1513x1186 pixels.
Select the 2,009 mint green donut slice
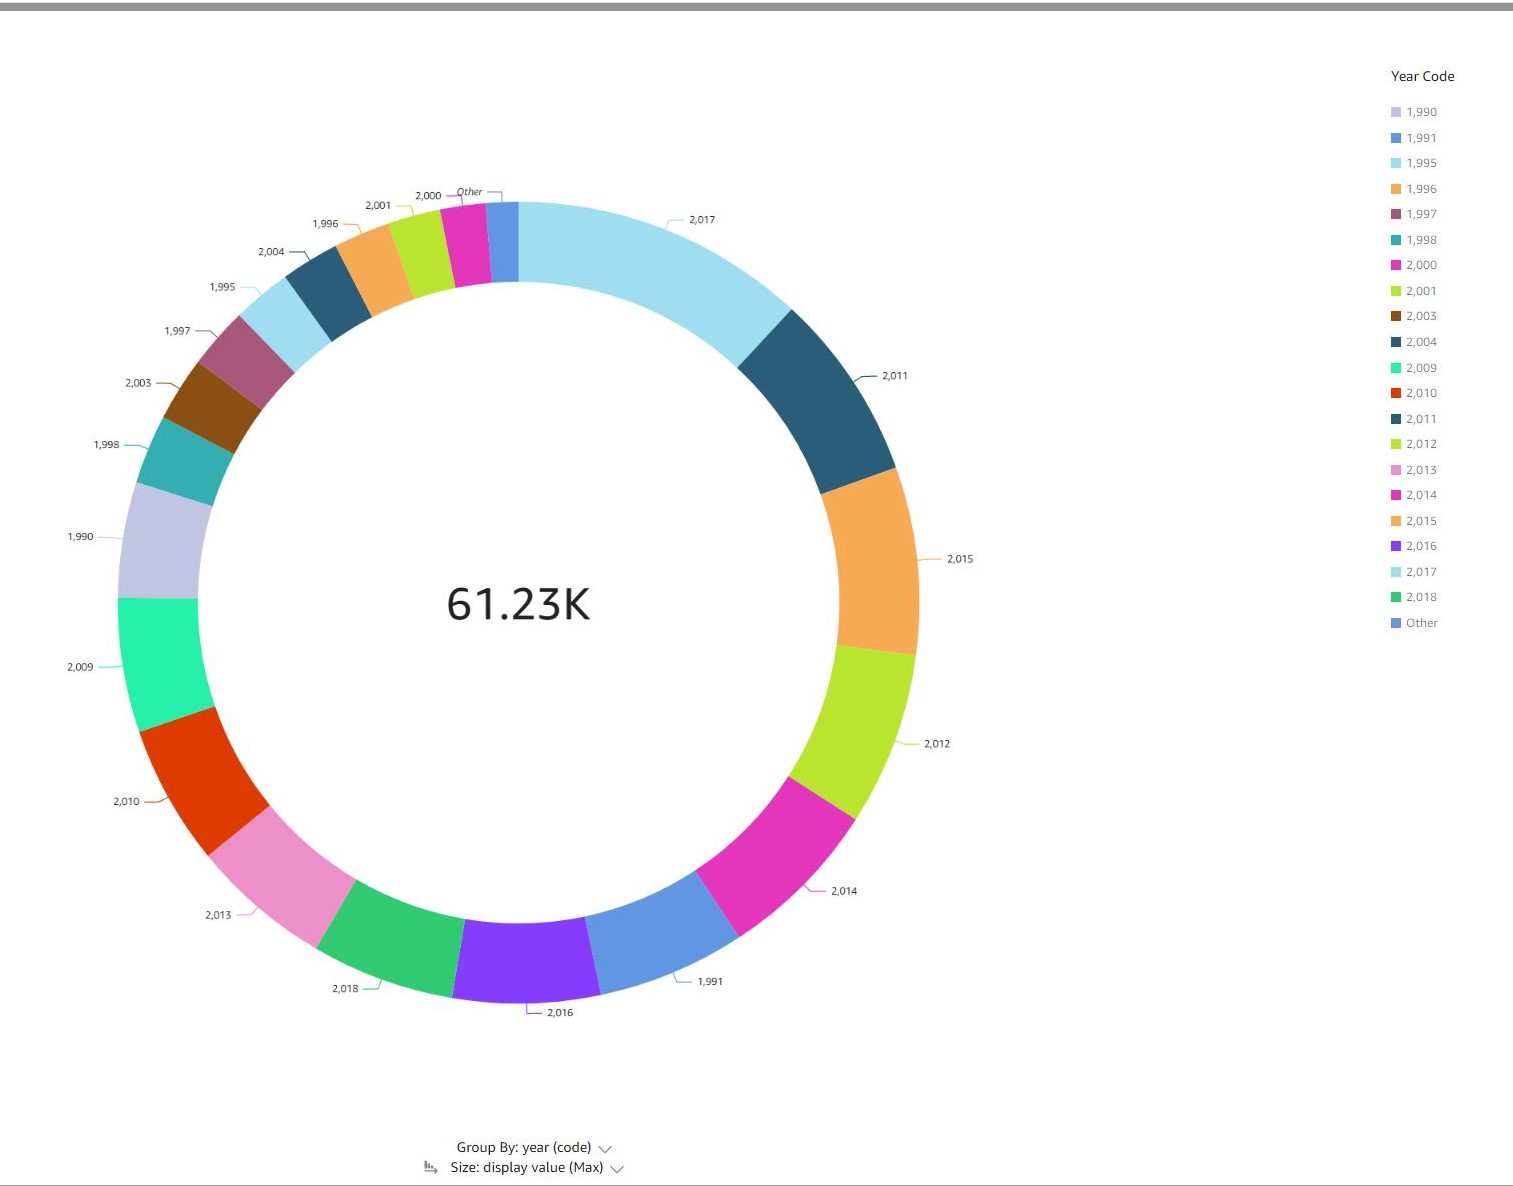point(163,662)
